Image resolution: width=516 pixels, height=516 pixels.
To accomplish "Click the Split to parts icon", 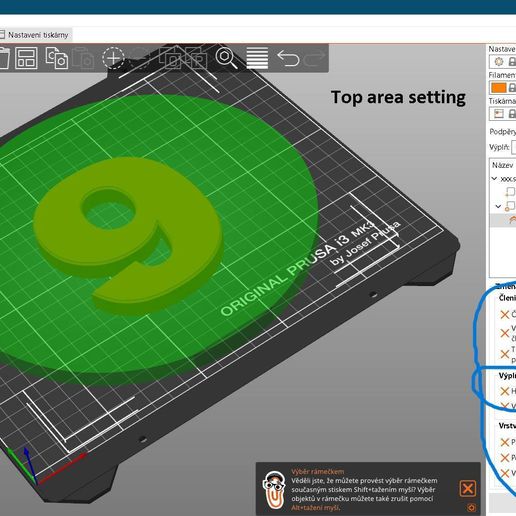I will click(x=196, y=58).
